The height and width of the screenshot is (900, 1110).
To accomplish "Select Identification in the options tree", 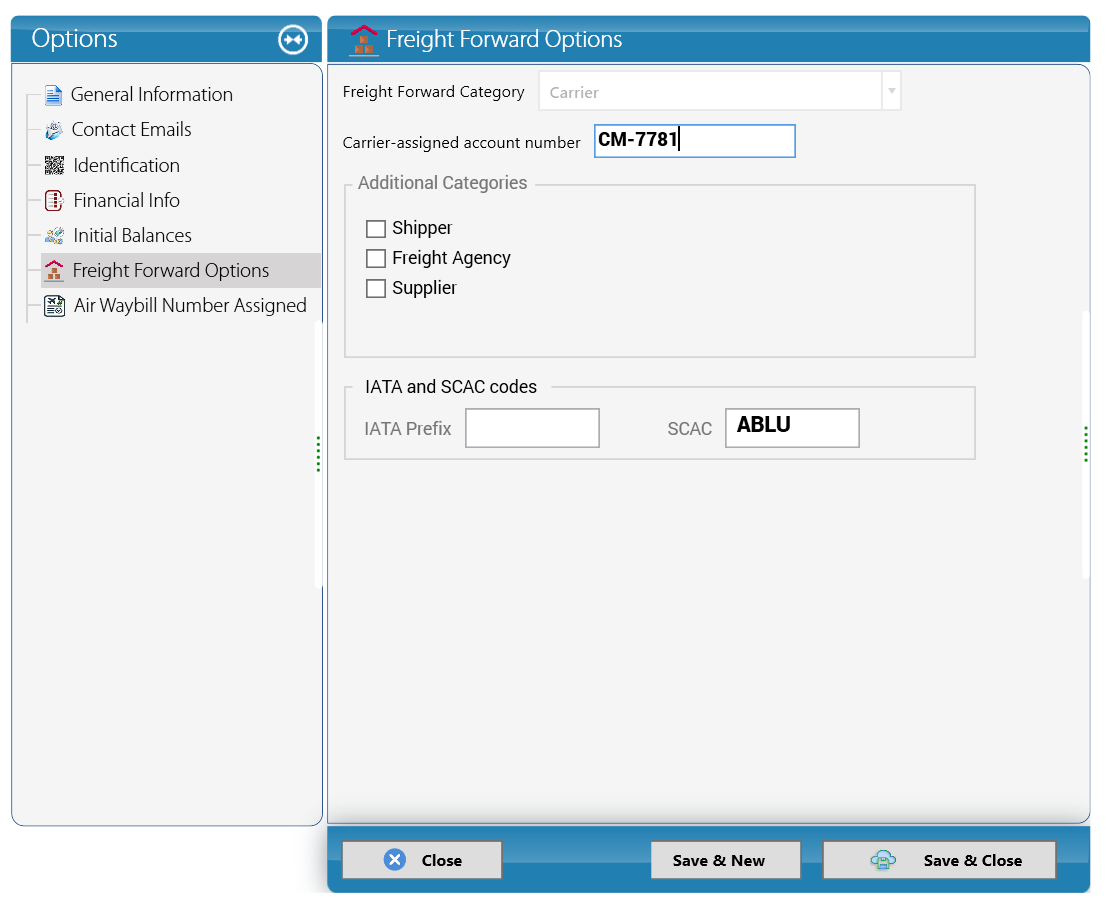I will click(x=127, y=166).
